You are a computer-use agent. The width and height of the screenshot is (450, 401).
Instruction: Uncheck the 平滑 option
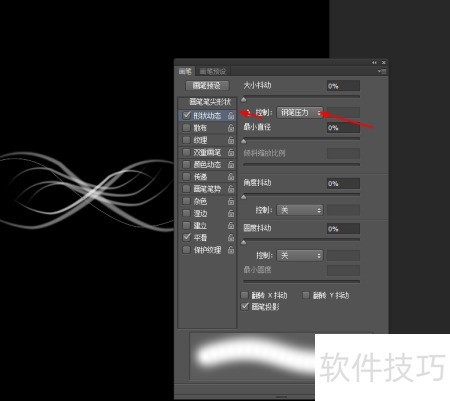(x=187, y=237)
